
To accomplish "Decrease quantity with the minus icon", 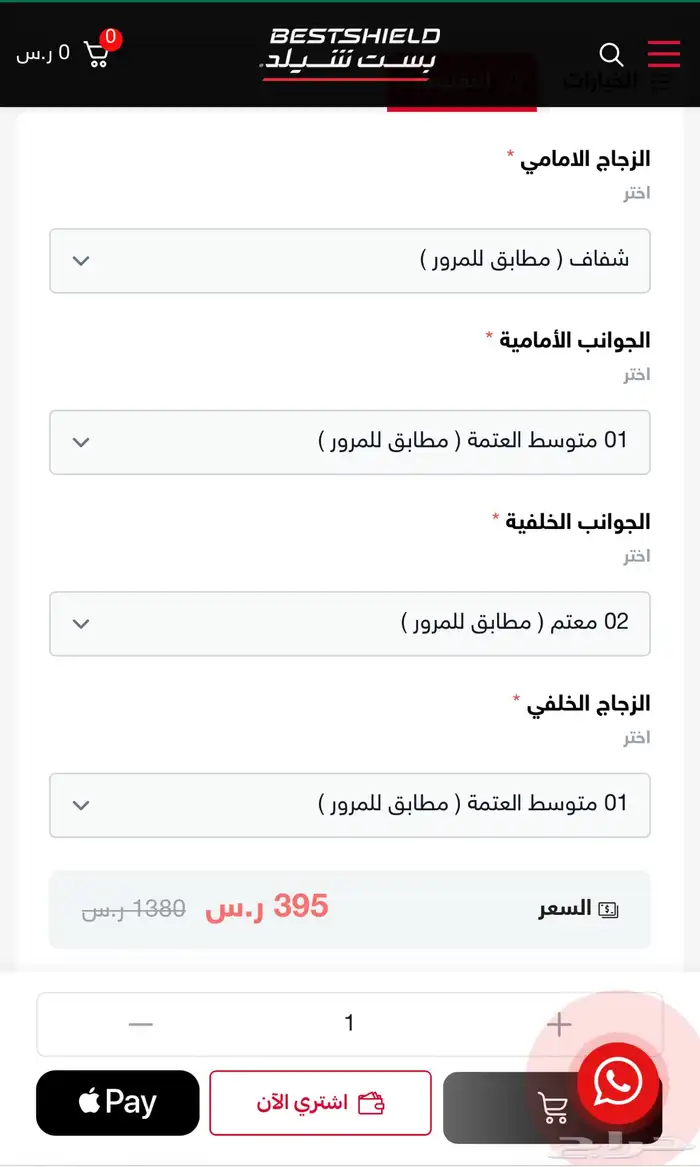I will tap(141, 1024).
